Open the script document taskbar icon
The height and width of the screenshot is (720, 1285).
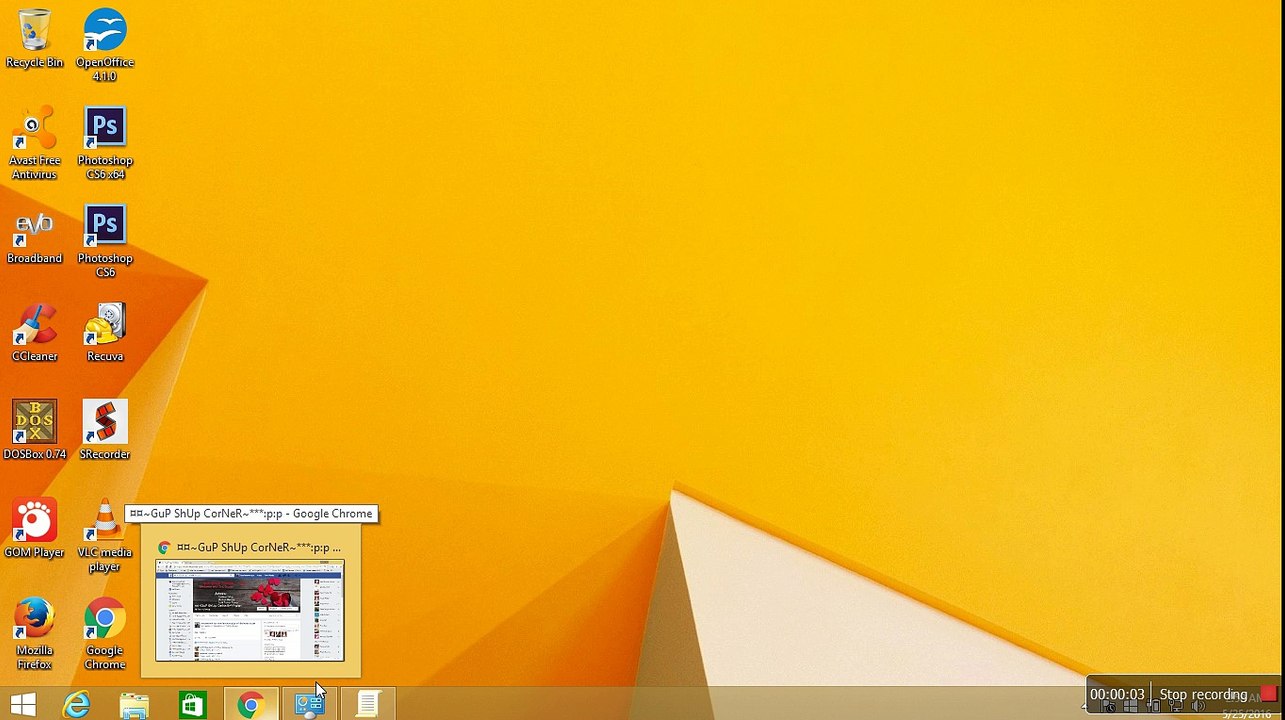tap(367, 705)
